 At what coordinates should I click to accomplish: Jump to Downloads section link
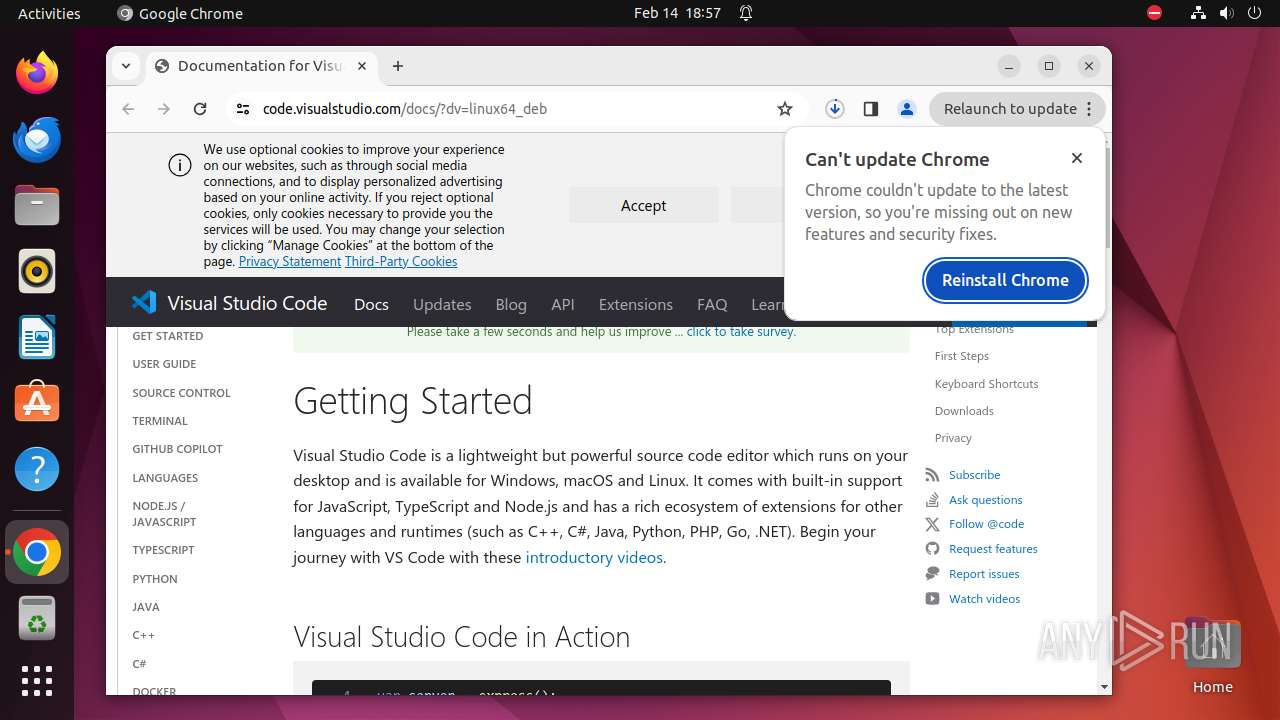coord(964,411)
